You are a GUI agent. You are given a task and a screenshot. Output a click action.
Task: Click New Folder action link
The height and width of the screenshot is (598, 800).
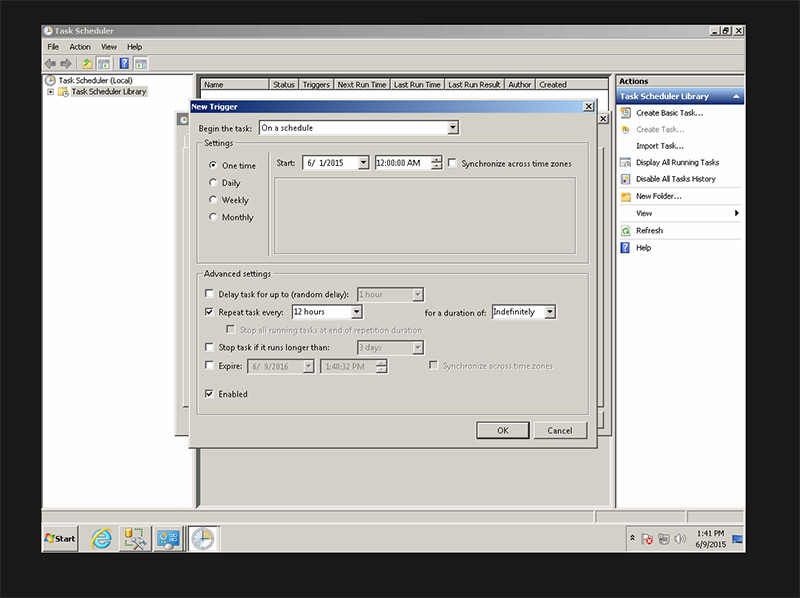coord(659,196)
